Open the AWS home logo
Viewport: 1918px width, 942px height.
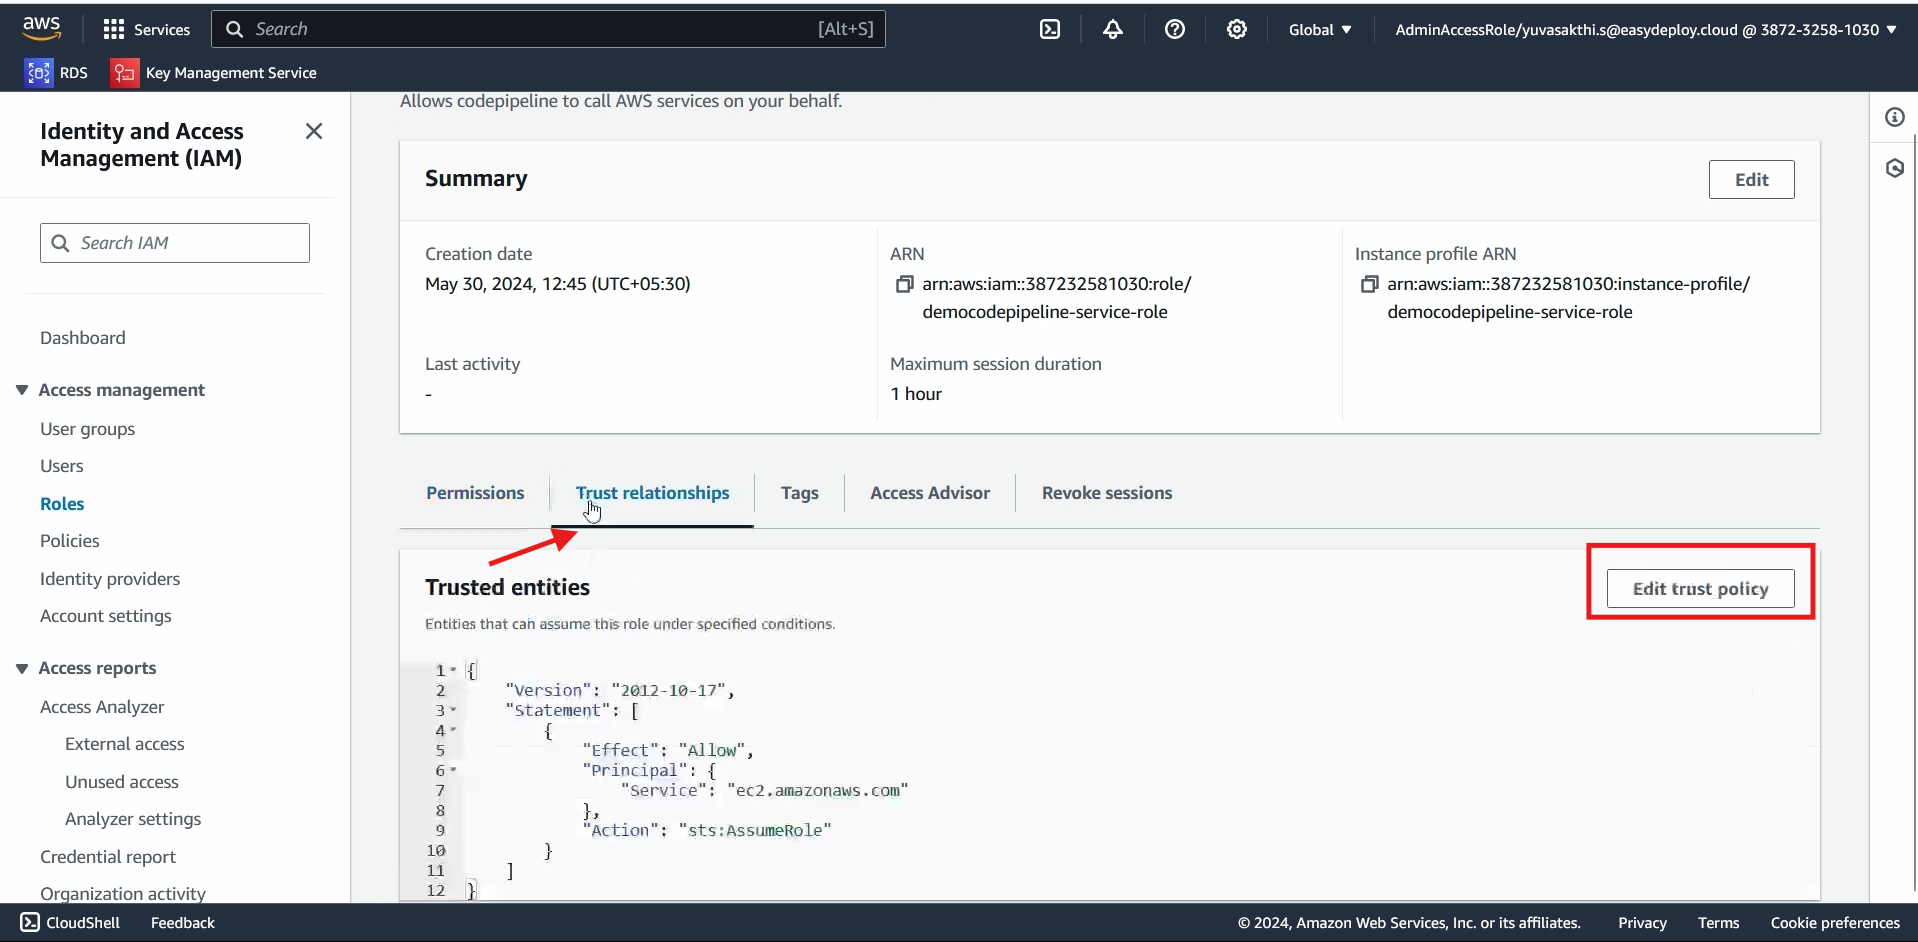point(41,29)
